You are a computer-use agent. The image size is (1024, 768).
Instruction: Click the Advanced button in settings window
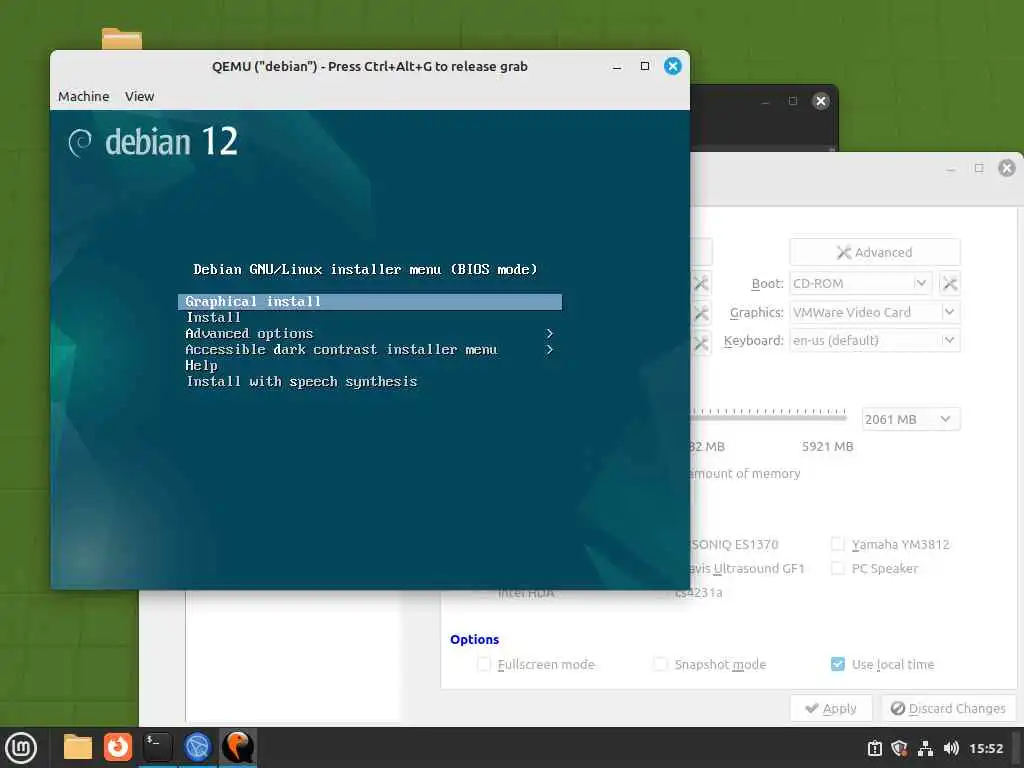pyautogui.click(x=874, y=252)
